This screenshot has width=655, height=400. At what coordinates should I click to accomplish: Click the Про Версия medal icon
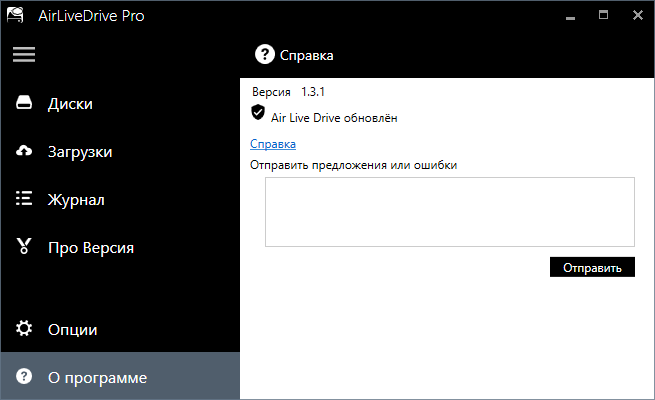coord(24,246)
